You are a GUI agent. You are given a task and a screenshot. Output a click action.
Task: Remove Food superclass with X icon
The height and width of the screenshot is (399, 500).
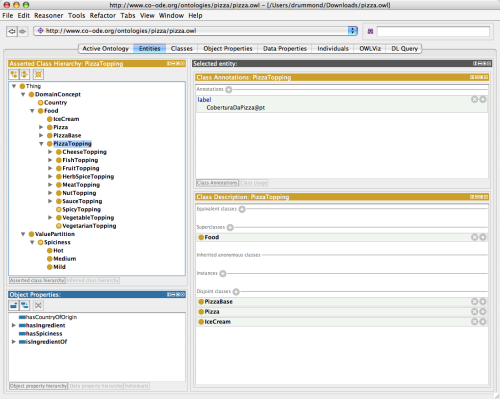(x=474, y=237)
